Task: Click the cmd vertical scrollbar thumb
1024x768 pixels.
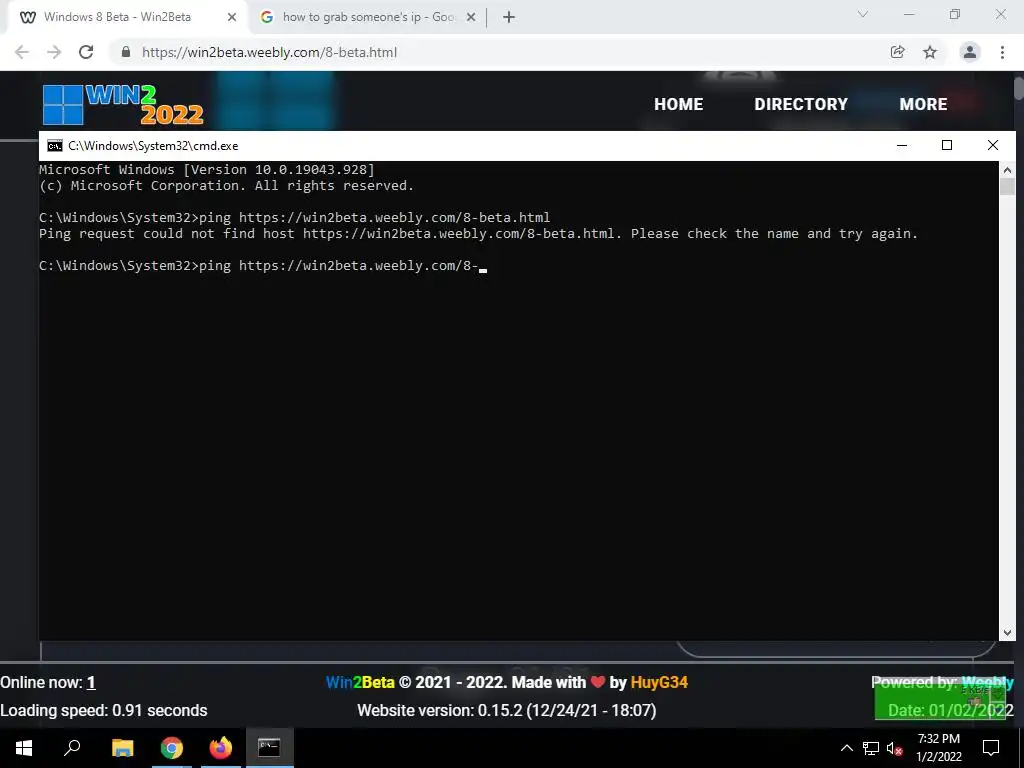Action: coord(1007,186)
